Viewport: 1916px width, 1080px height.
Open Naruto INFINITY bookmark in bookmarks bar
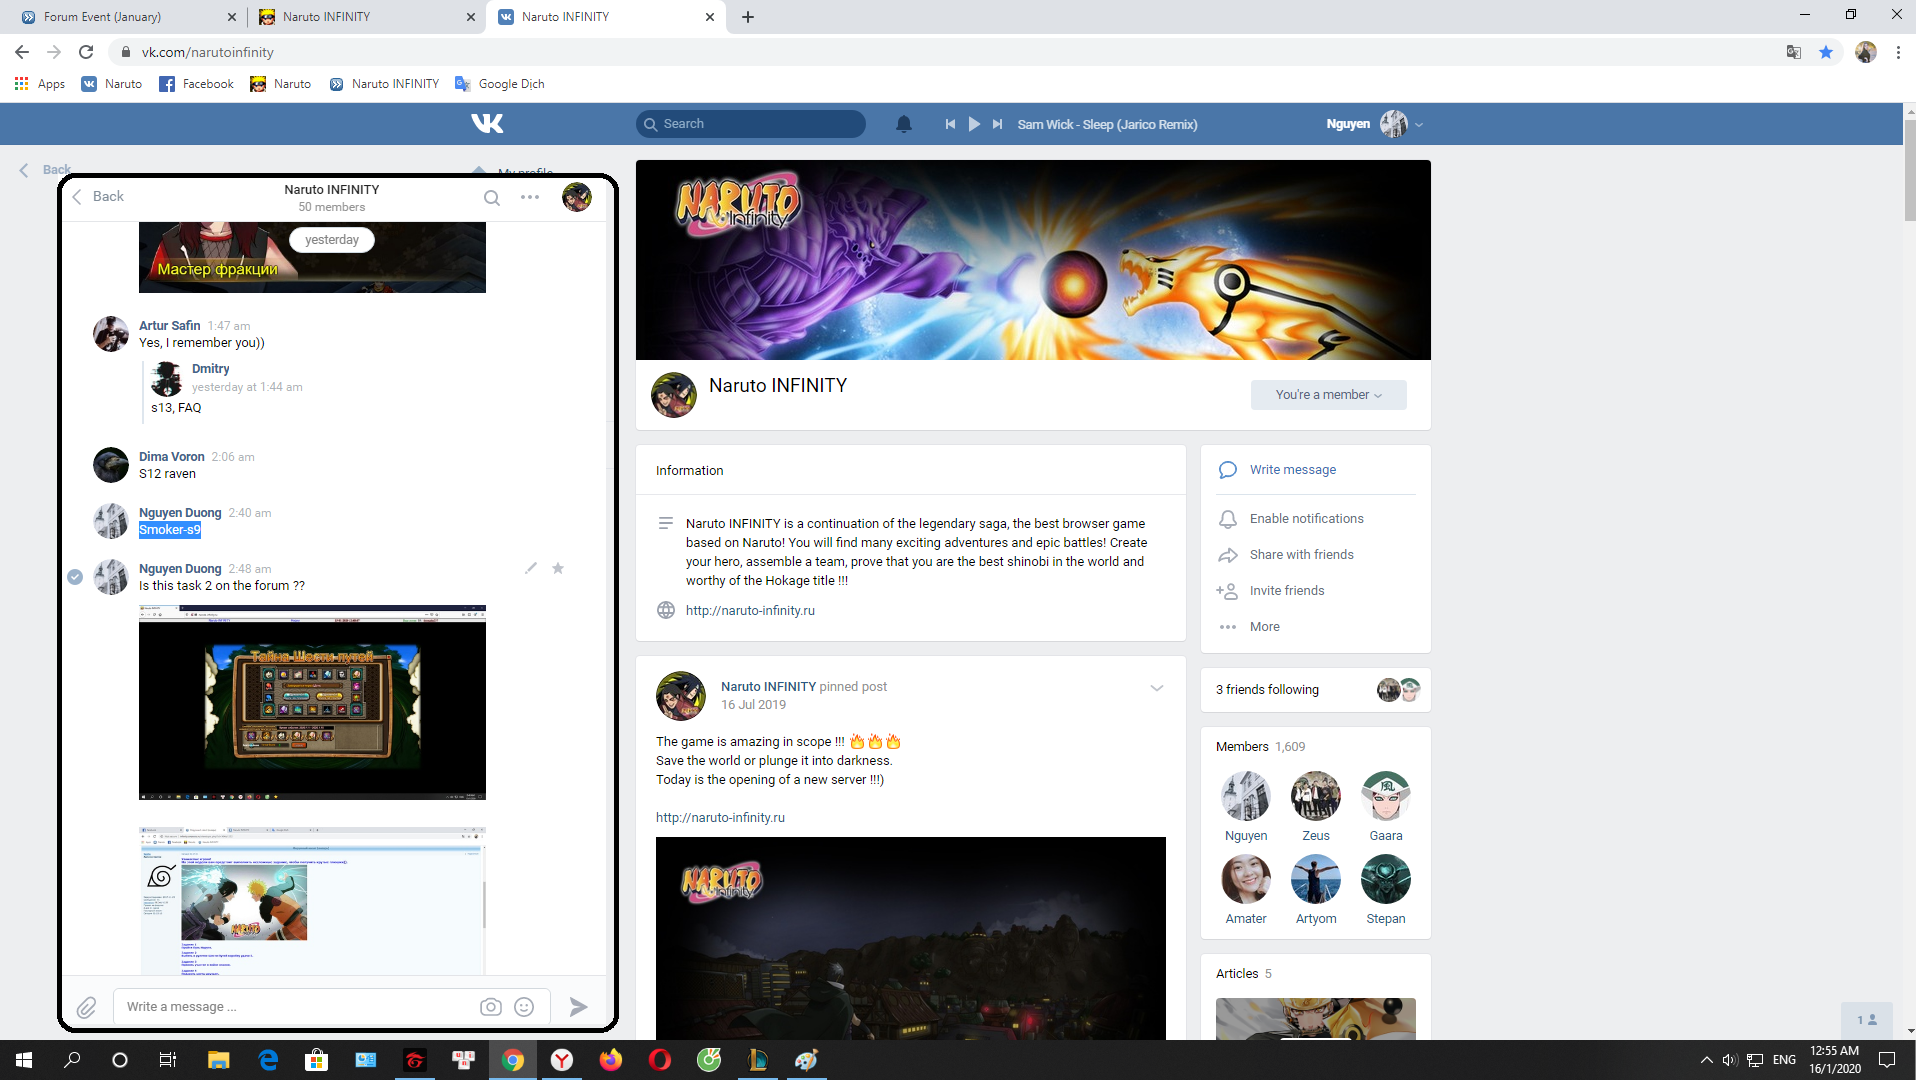tap(385, 84)
